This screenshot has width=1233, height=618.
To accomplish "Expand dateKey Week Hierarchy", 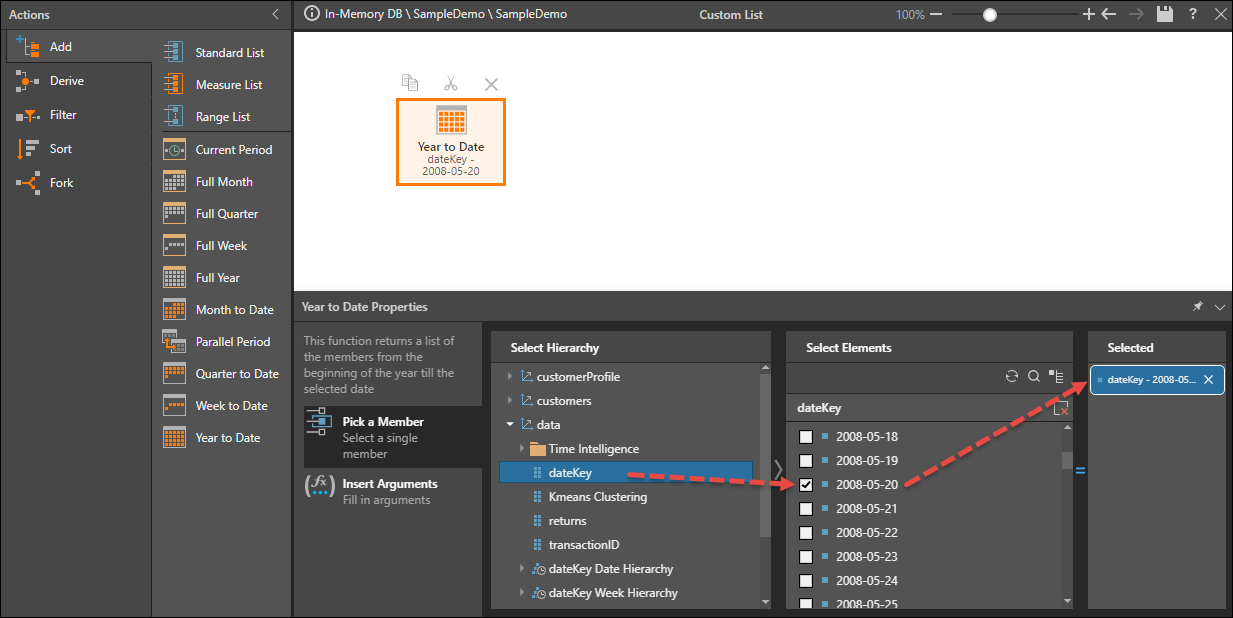I will click(x=522, y=593).
